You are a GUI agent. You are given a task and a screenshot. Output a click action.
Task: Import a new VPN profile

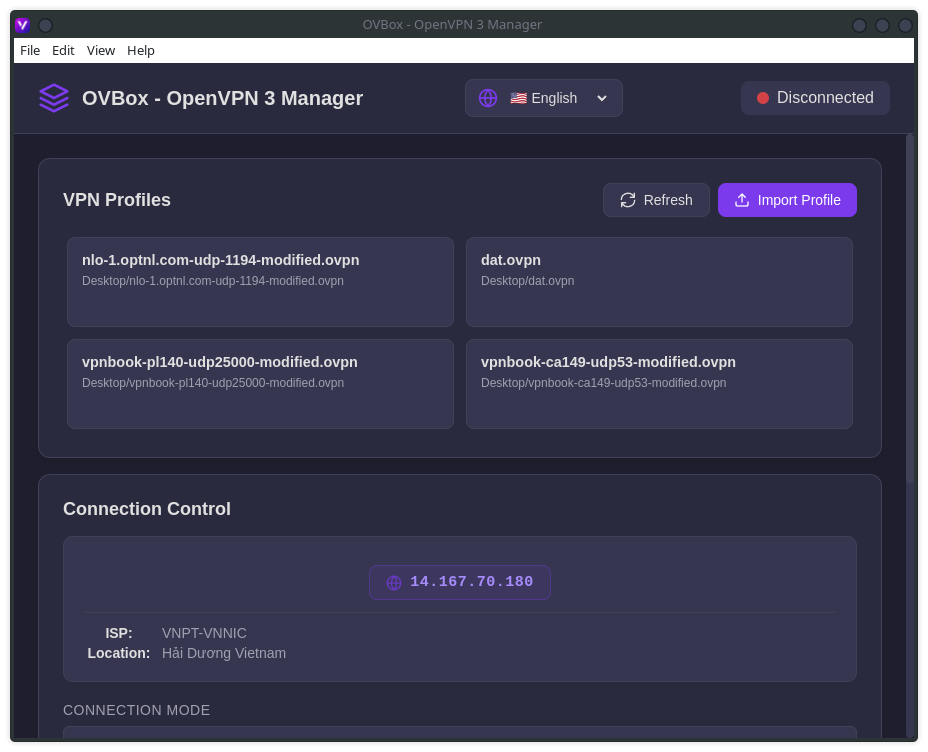coord(787,200)
